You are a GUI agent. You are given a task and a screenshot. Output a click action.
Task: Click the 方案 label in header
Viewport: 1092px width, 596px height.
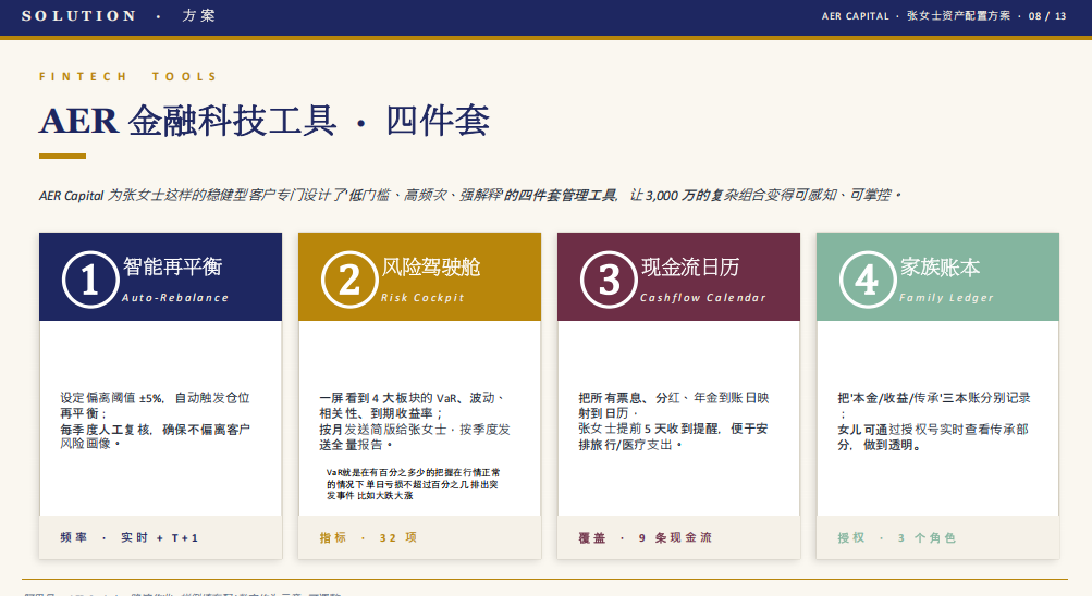198,16
